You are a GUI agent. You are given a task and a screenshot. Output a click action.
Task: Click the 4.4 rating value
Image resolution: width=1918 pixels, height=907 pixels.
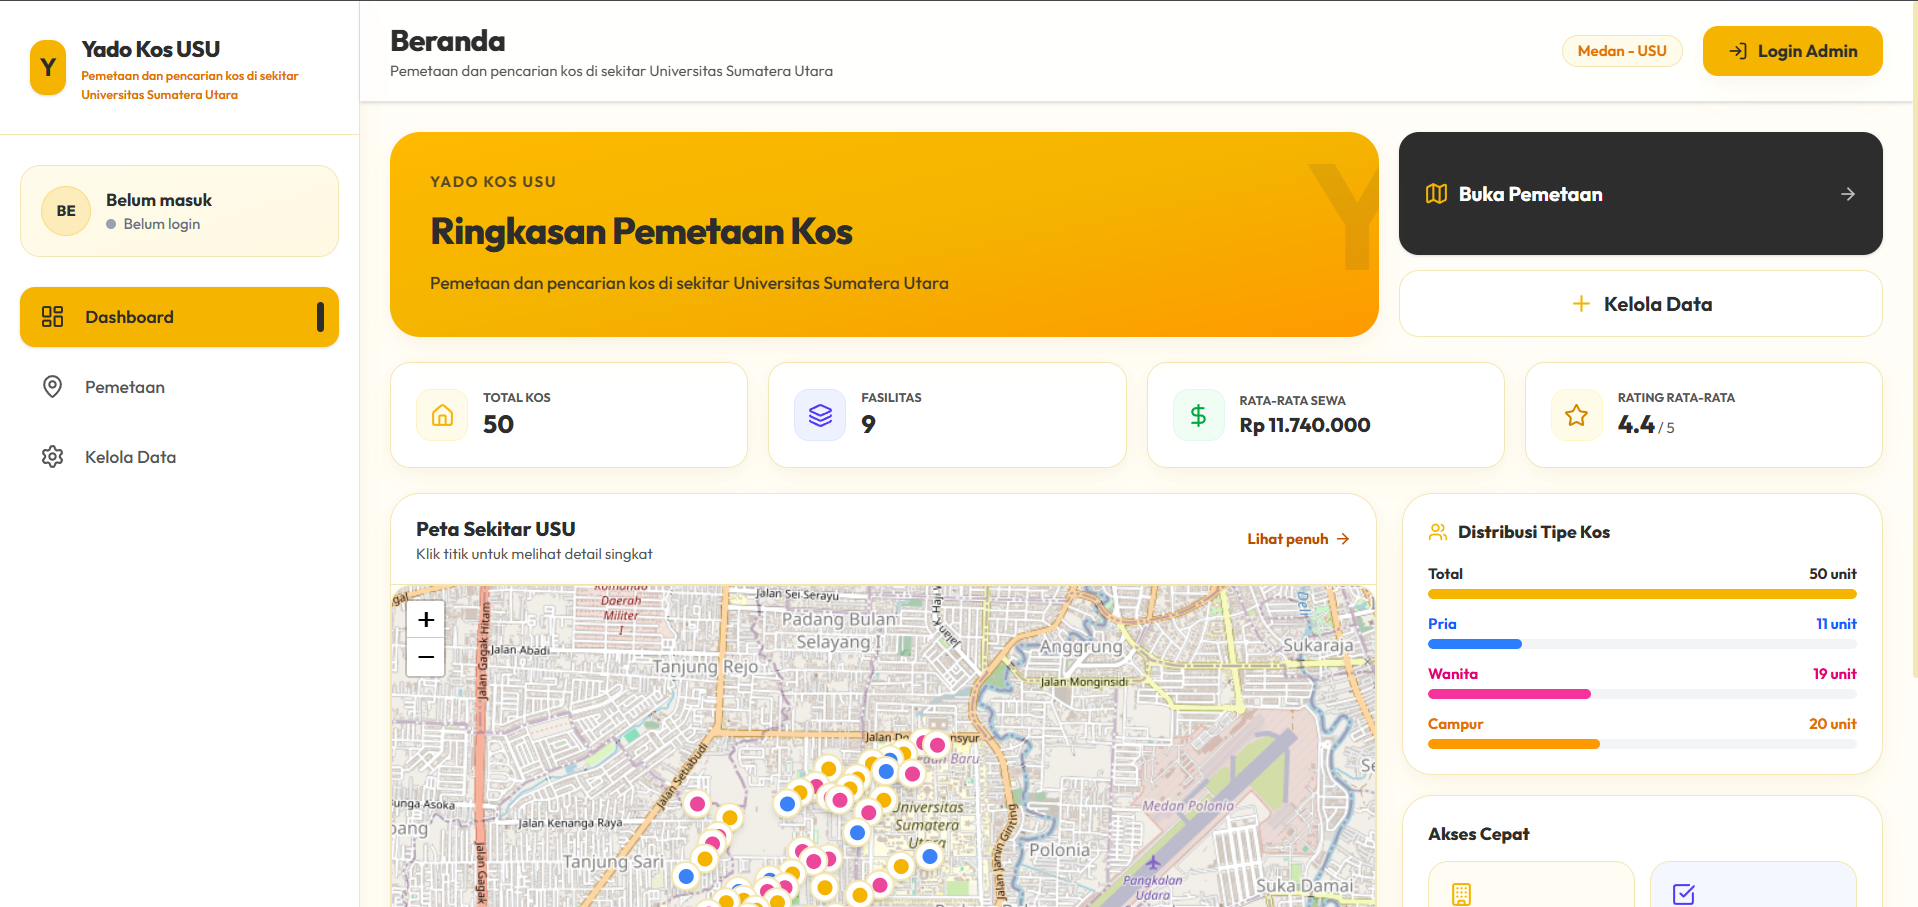[x=1636, y=425]
